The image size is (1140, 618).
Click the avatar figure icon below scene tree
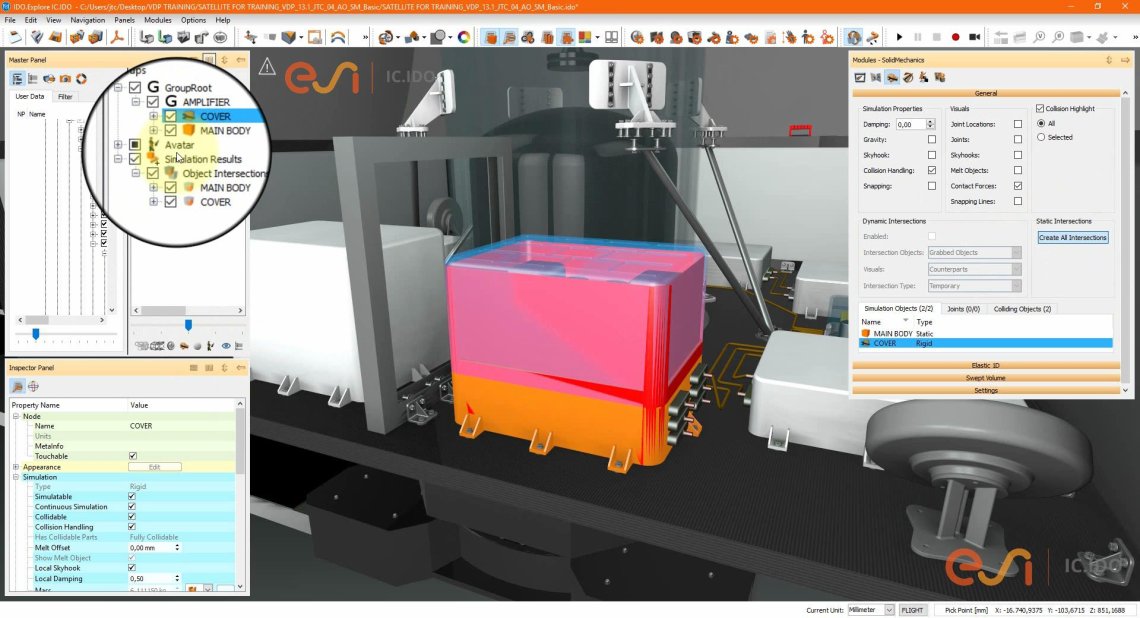(x=211, y=346)
